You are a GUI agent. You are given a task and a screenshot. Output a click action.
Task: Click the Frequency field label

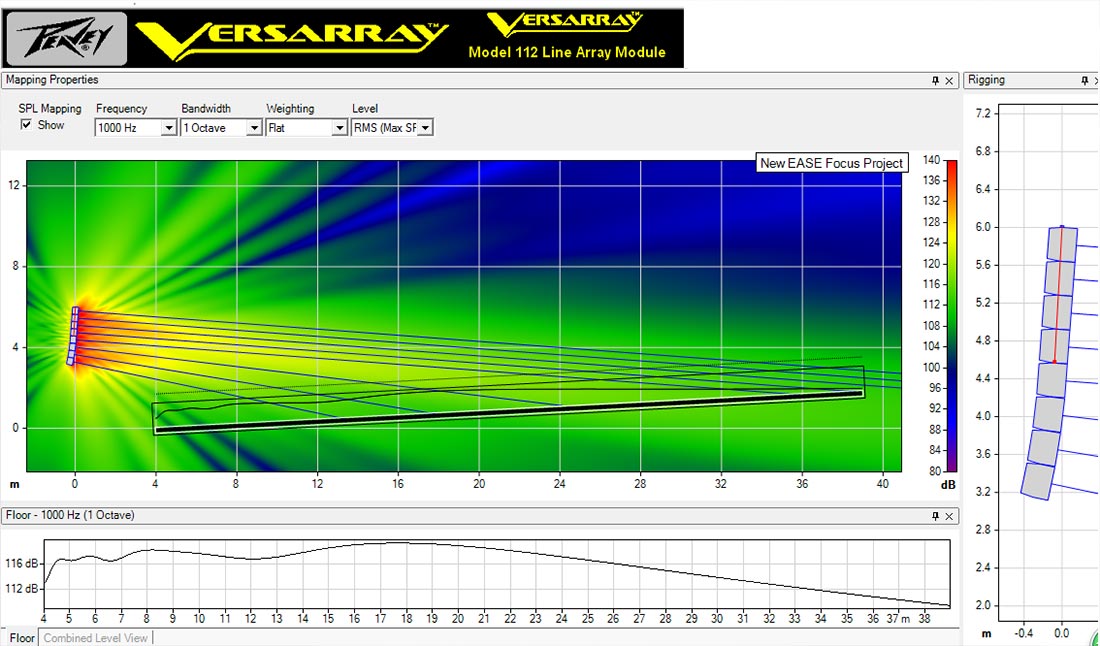pos(121,109)
